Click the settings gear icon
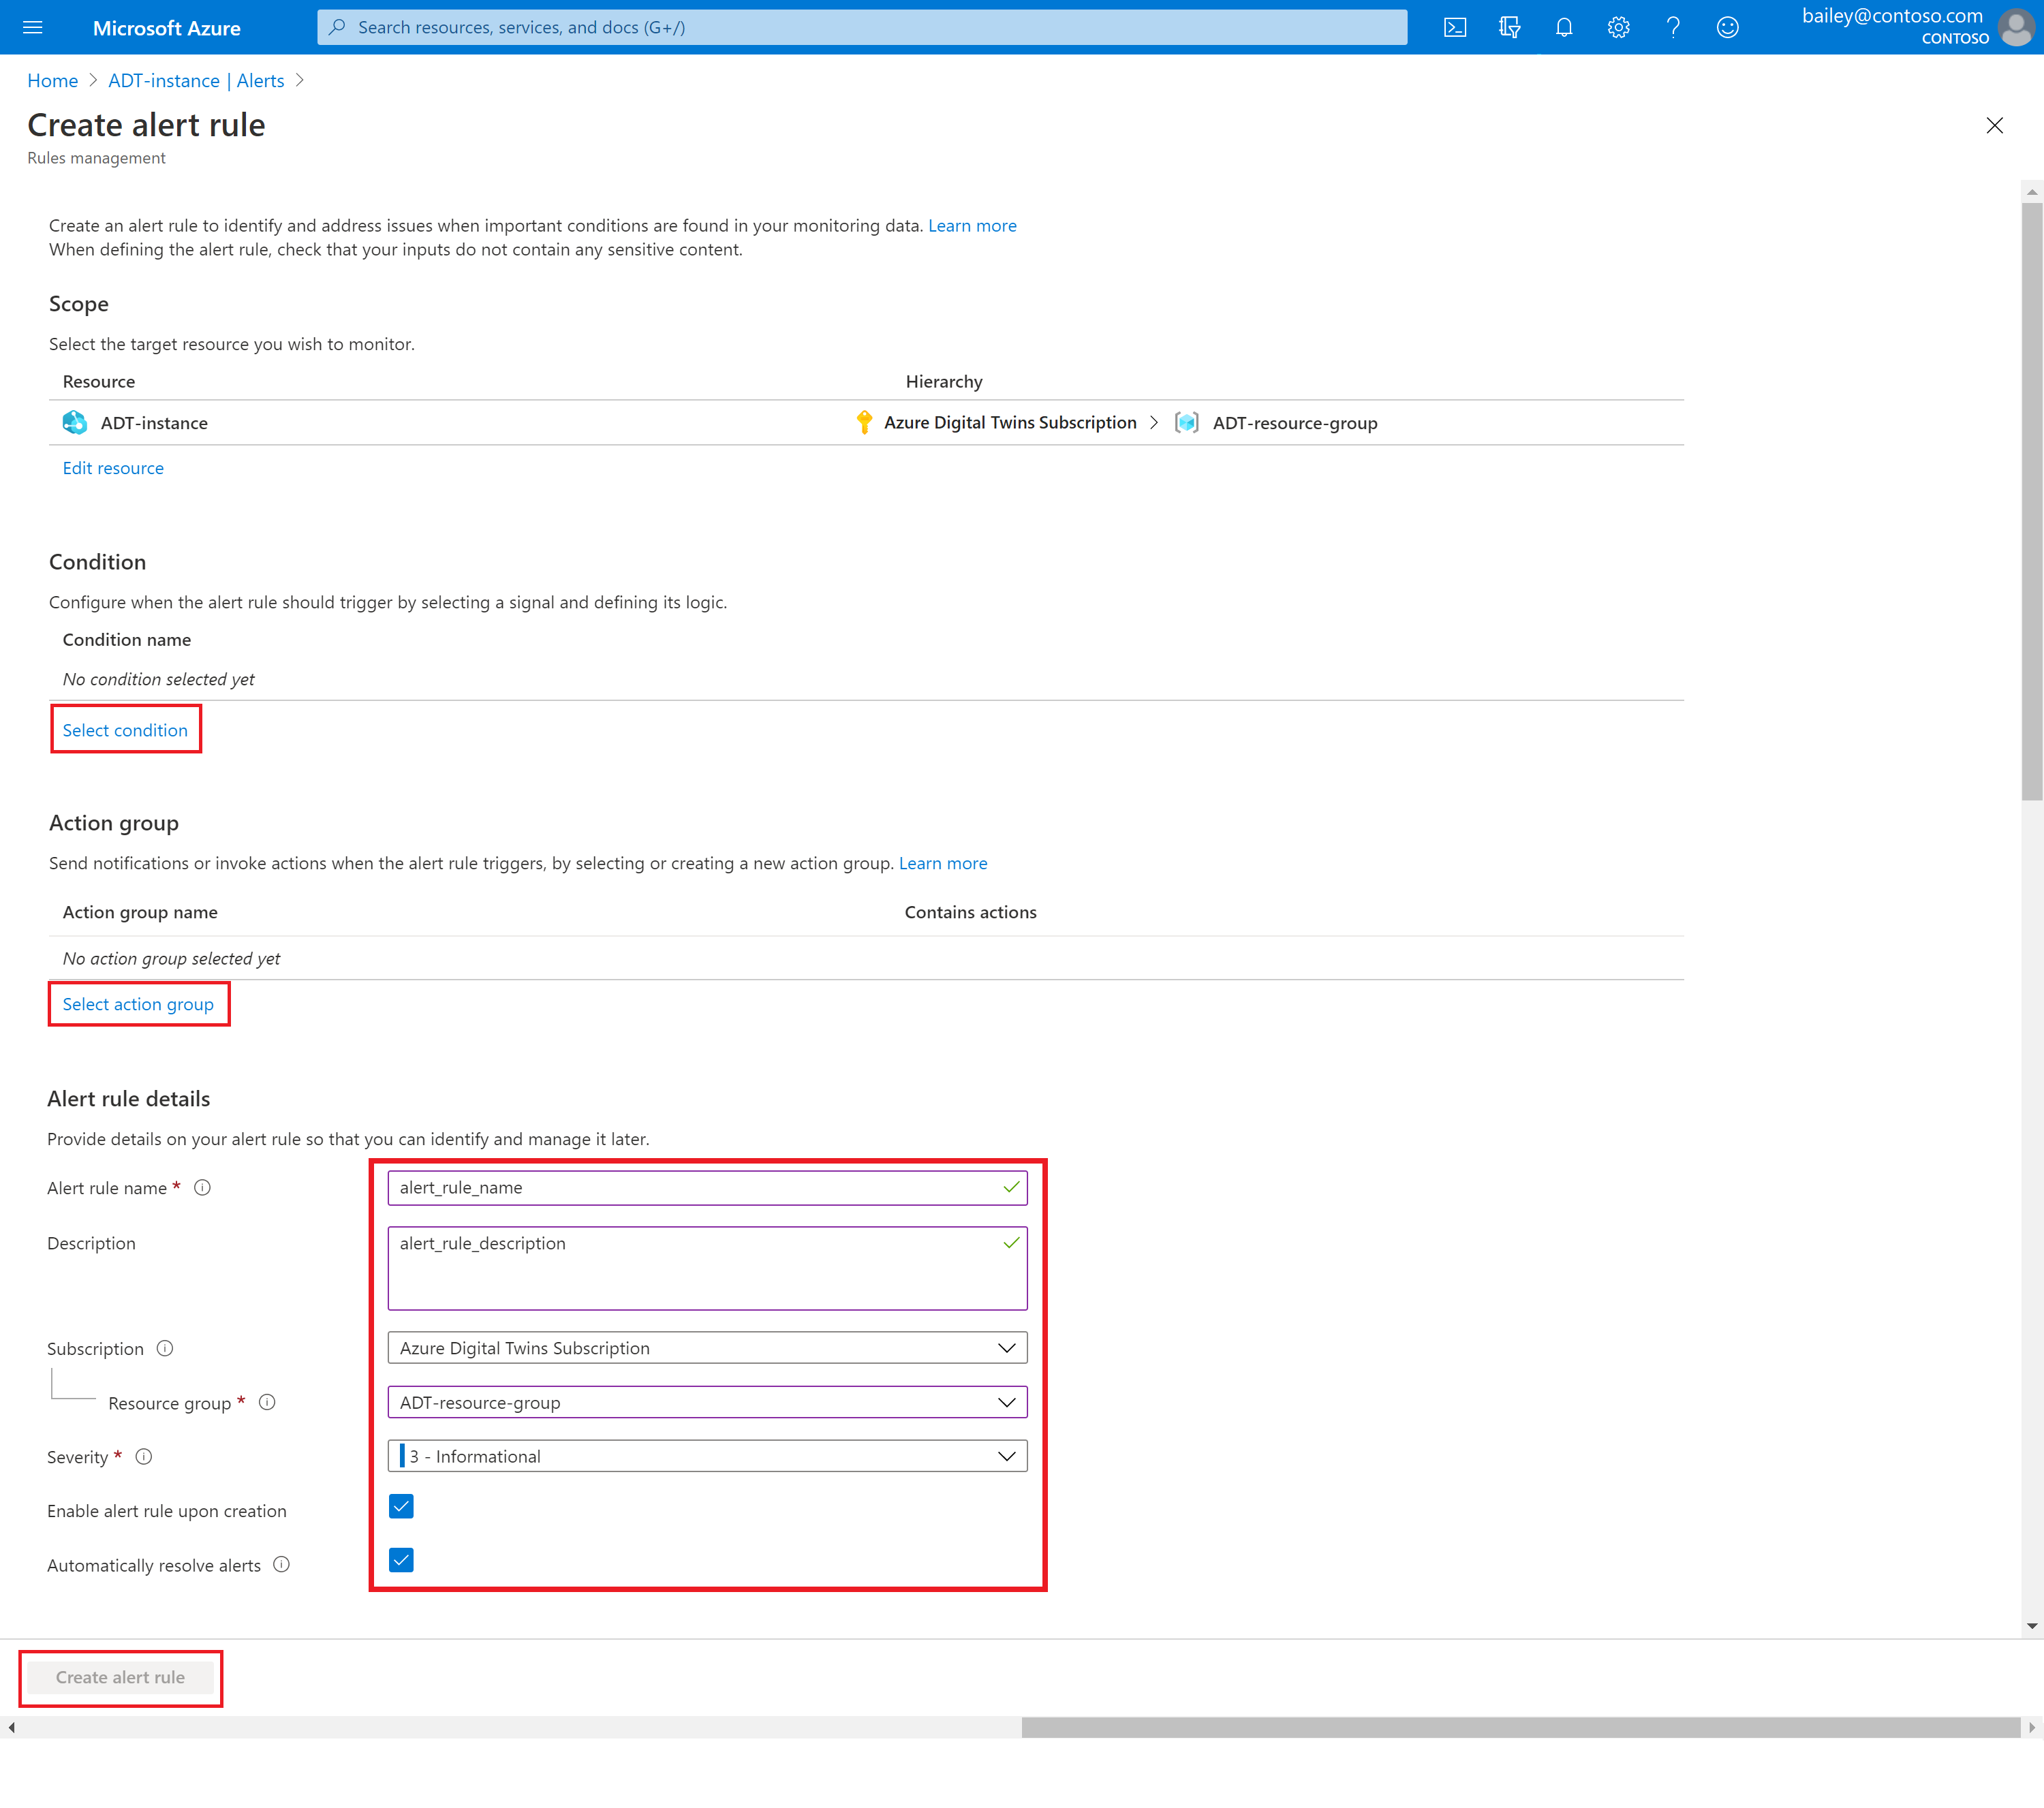The height and width of the screenshot is (1808, 2044). (x=1618, y=26)
